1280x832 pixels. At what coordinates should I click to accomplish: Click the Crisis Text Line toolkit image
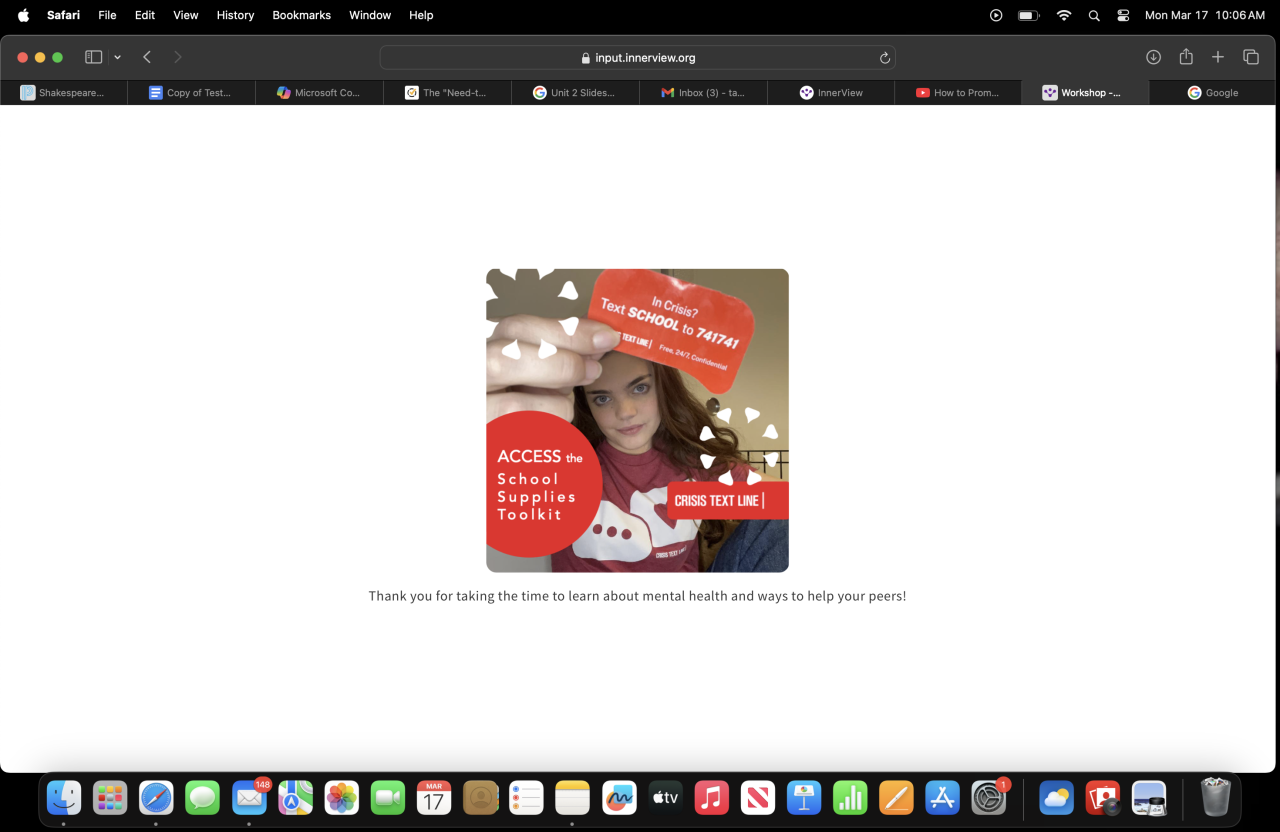click(637, 420)
